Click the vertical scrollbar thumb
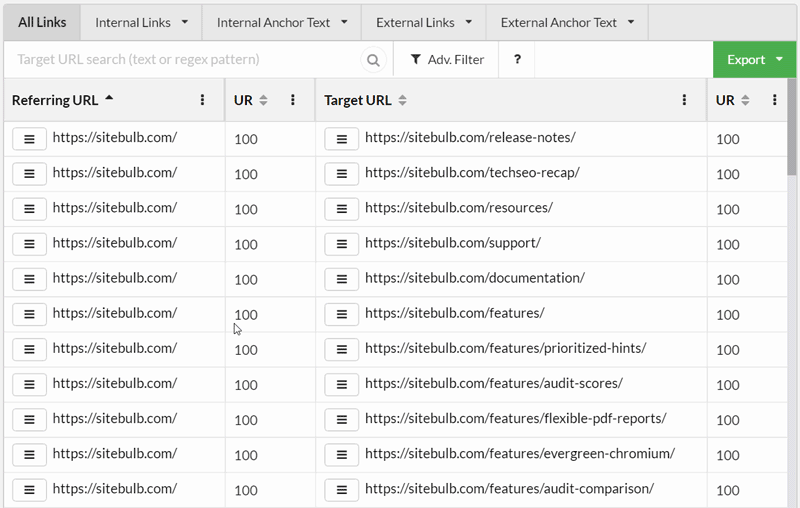This screenshot has height=508, width=800. pyautogui.click(x=791, y=128)
